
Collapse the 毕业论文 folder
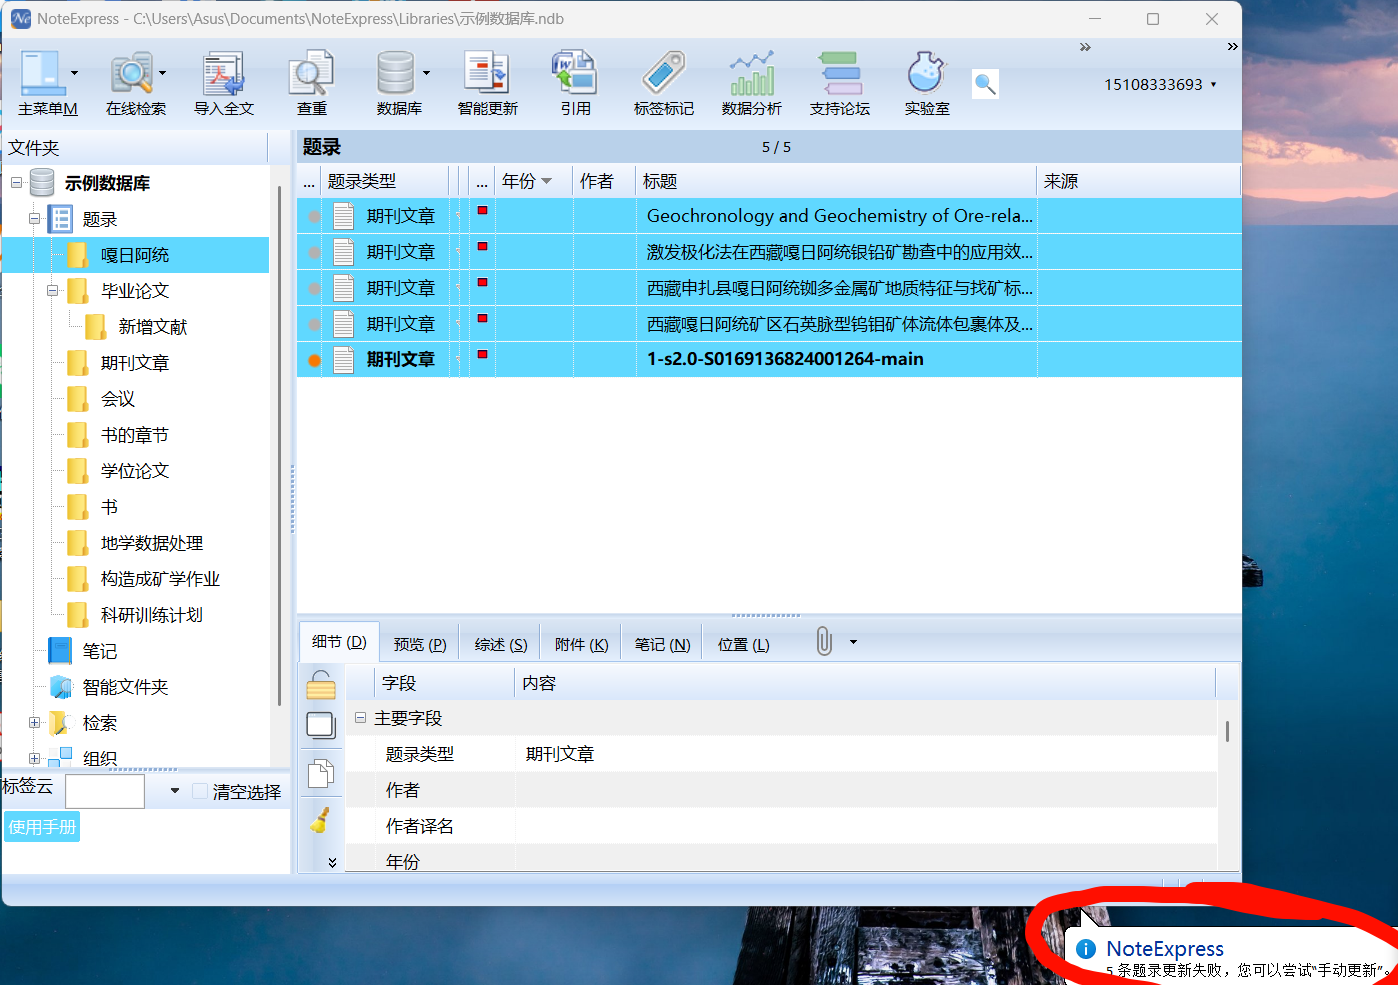point(52,291)
